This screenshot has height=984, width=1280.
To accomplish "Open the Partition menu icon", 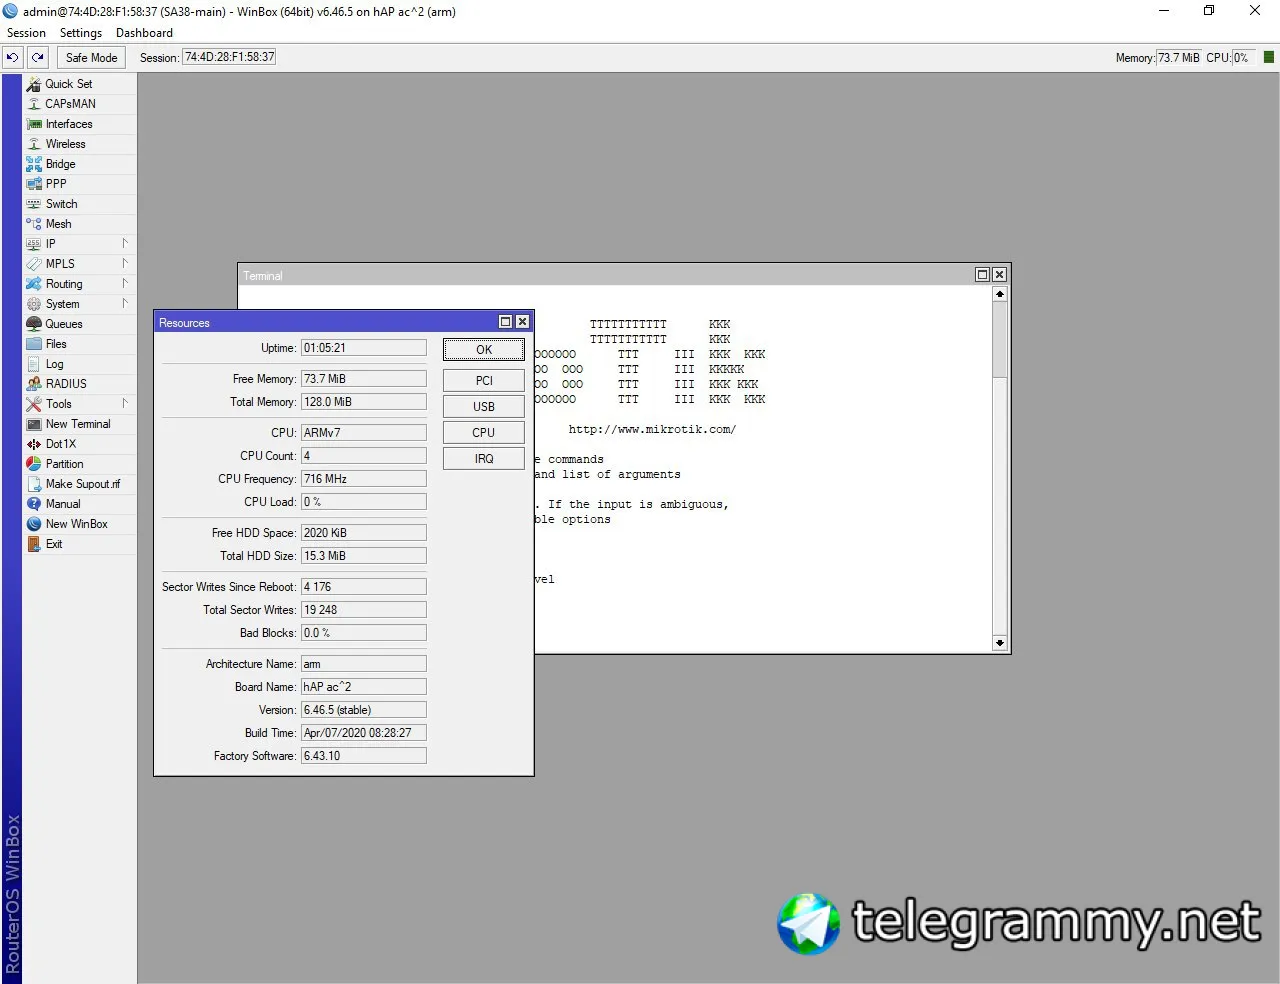I will pyautogui.click(x=34, y=464).
